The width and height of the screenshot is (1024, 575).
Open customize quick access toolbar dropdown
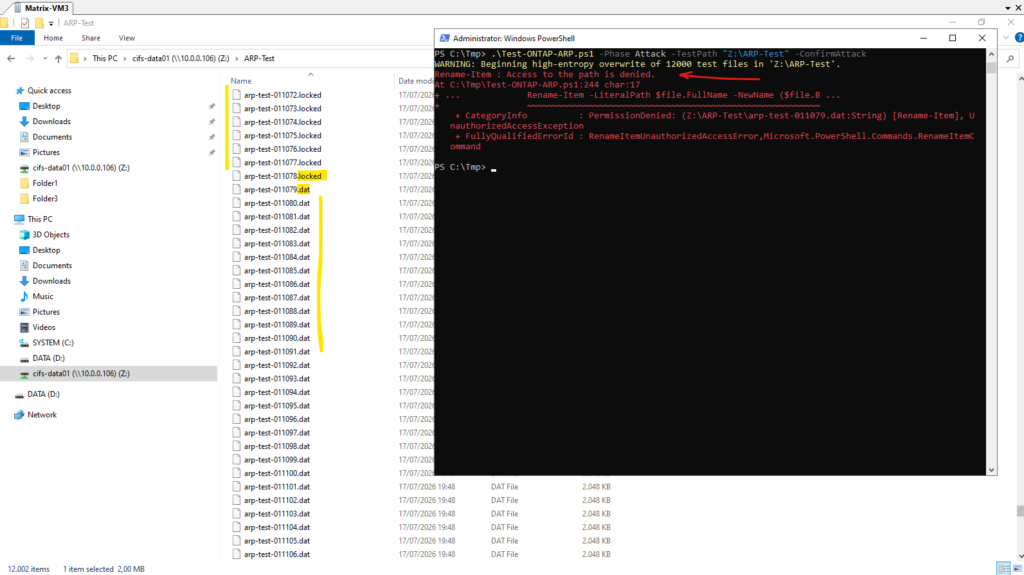[x=51, y=24]
